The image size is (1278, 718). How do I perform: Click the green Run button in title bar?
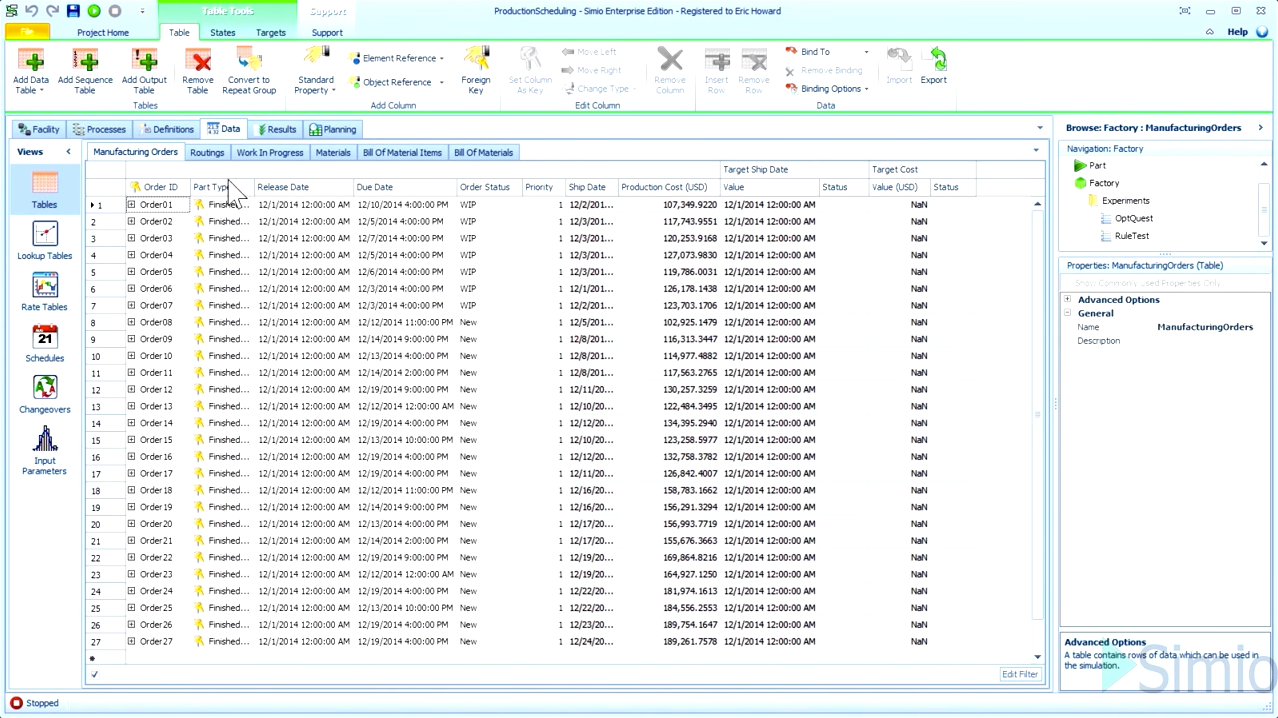click(94, 11)
